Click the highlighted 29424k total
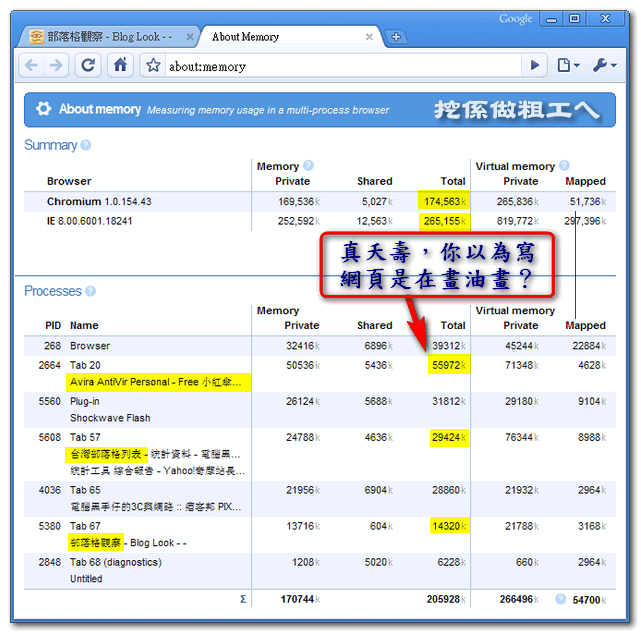 pos(449,437)
